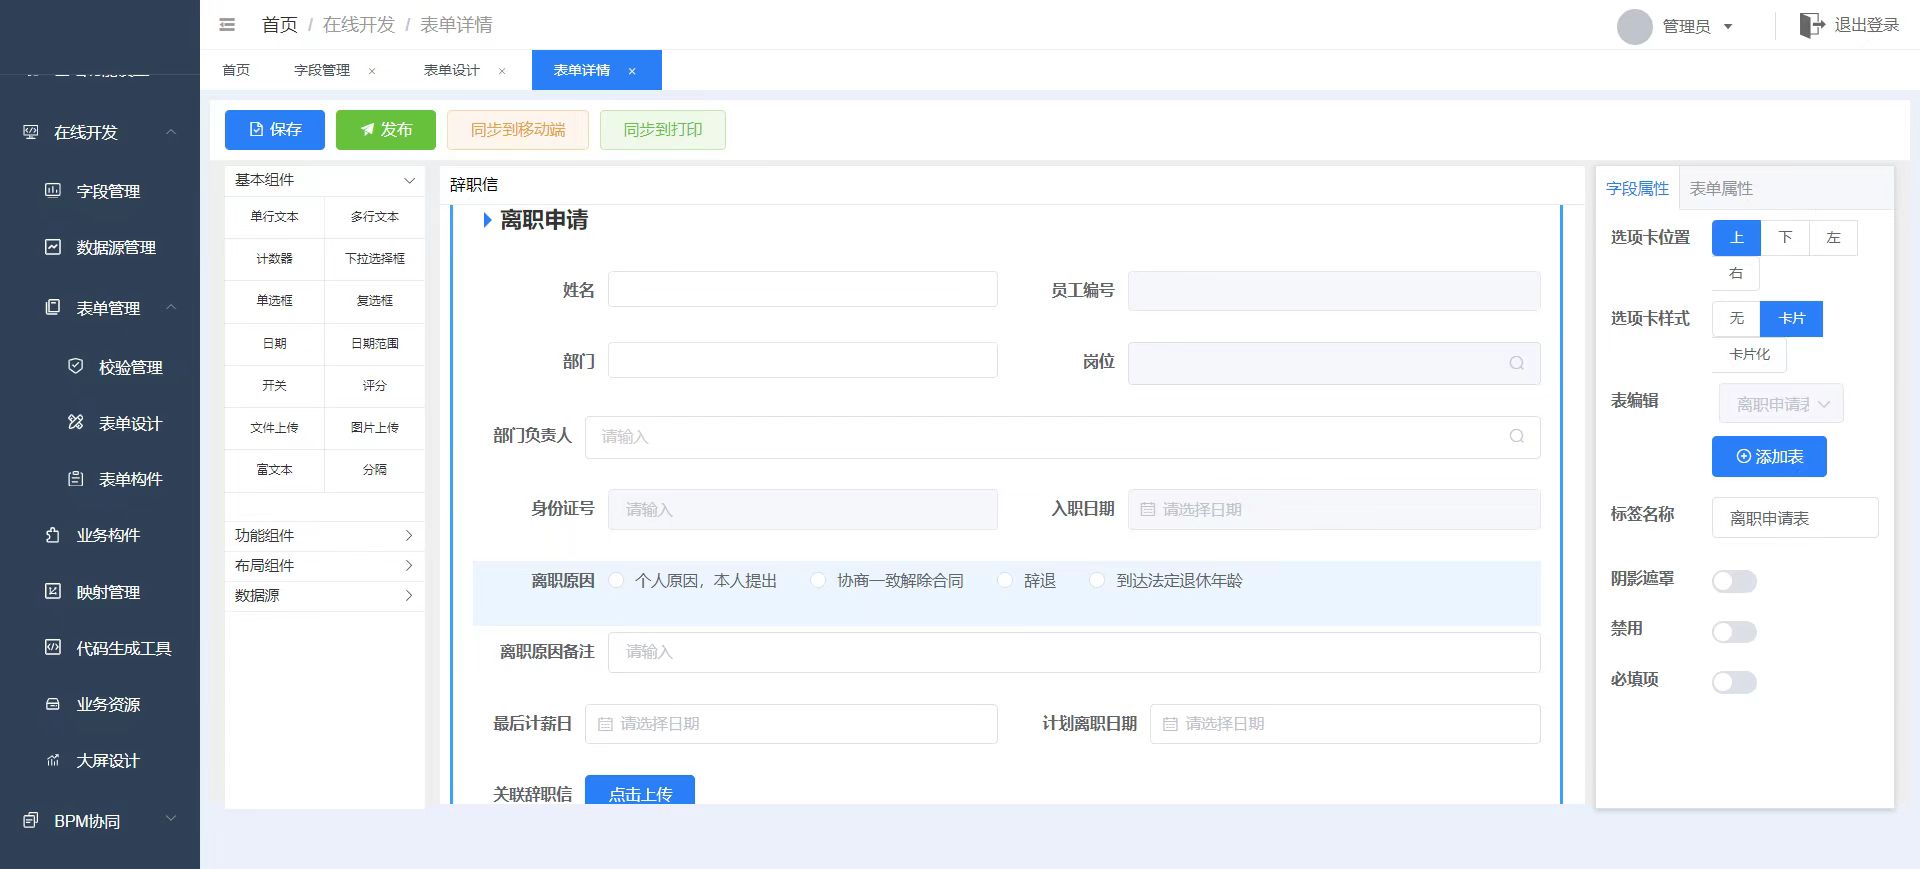Click calendar icon in 最后计薪日 field
1920x869 pixels.
point(604,724)
